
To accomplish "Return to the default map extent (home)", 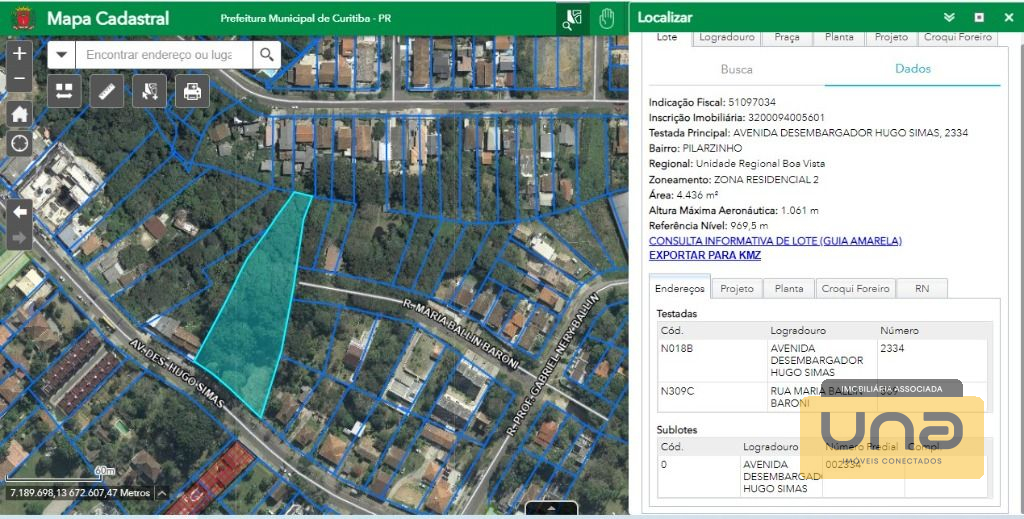I will pyautogui.click(x=20, y=113).
